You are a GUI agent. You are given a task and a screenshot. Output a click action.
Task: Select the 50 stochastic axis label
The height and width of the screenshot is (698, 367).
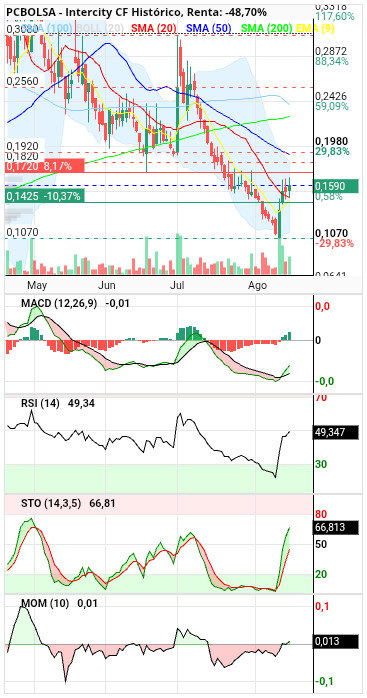(321, 544)
